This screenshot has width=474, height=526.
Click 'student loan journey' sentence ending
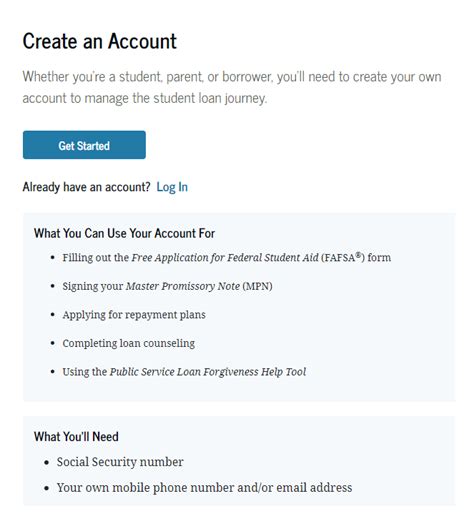(x=210, y=98)
